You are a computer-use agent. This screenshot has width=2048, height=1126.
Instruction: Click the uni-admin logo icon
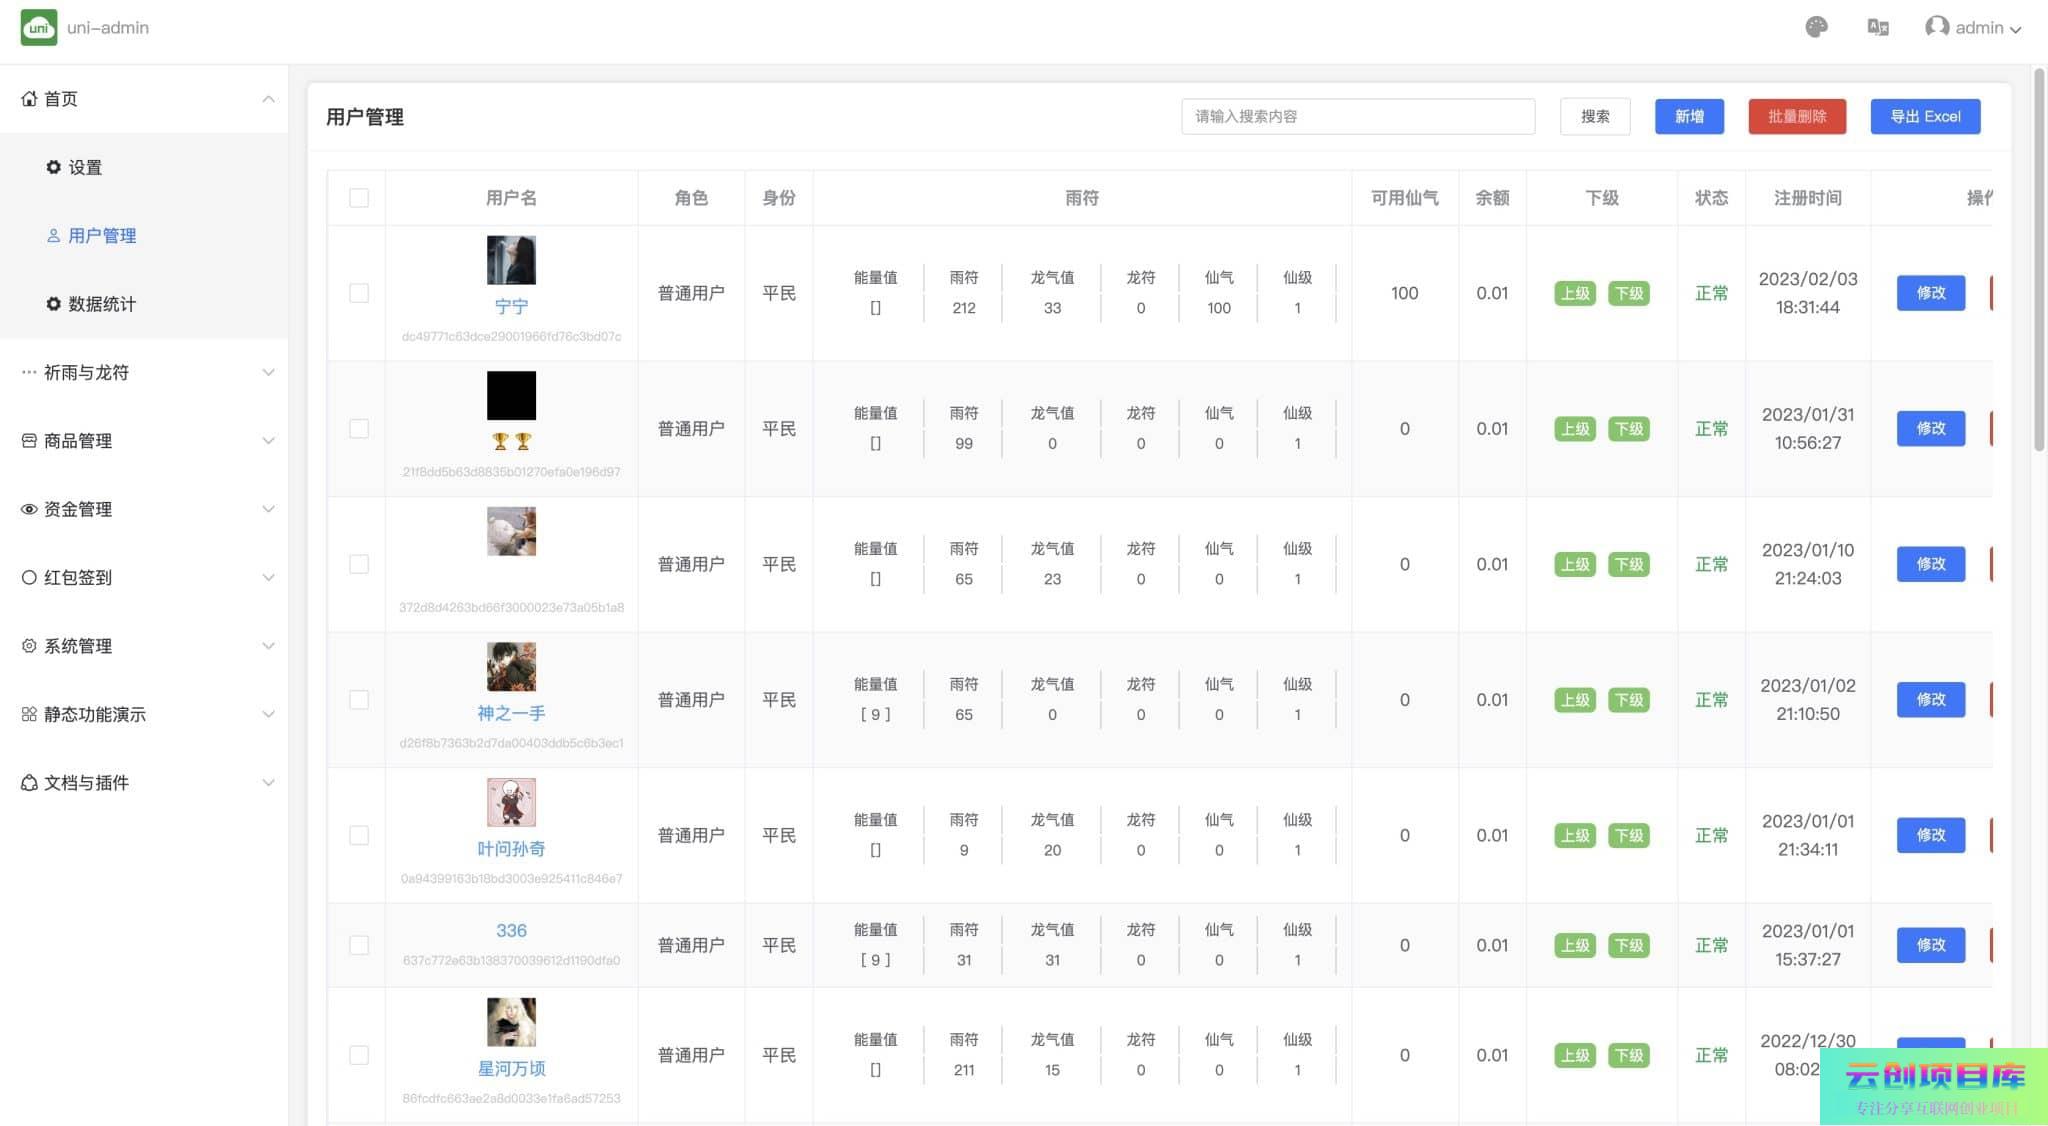pos(39,27)
